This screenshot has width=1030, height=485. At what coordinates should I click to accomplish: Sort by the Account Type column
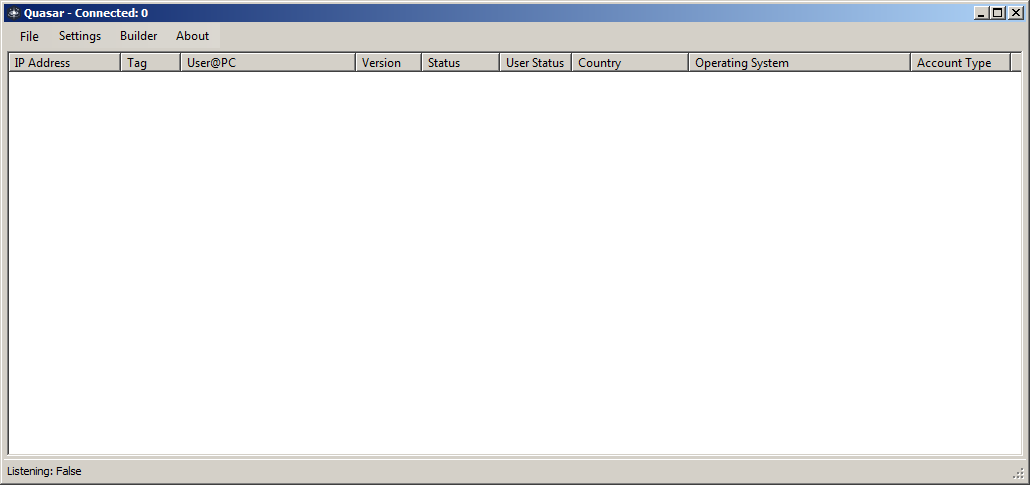pos(960,63)
